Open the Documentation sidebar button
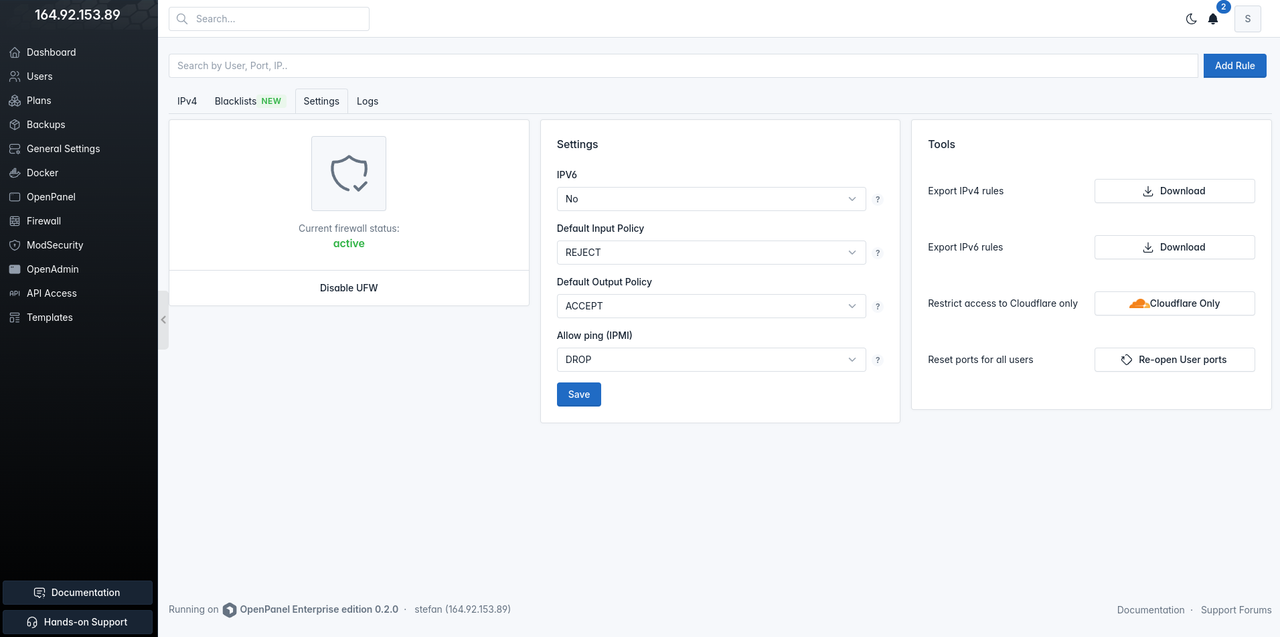Screen dimensions: 1280x637 click(x=78, y=593)
